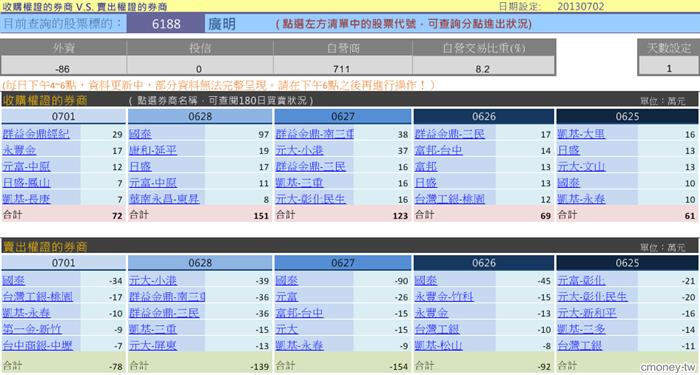
Task: Open 第一金-新竹 broker link
Action: (x=32, y=329)
